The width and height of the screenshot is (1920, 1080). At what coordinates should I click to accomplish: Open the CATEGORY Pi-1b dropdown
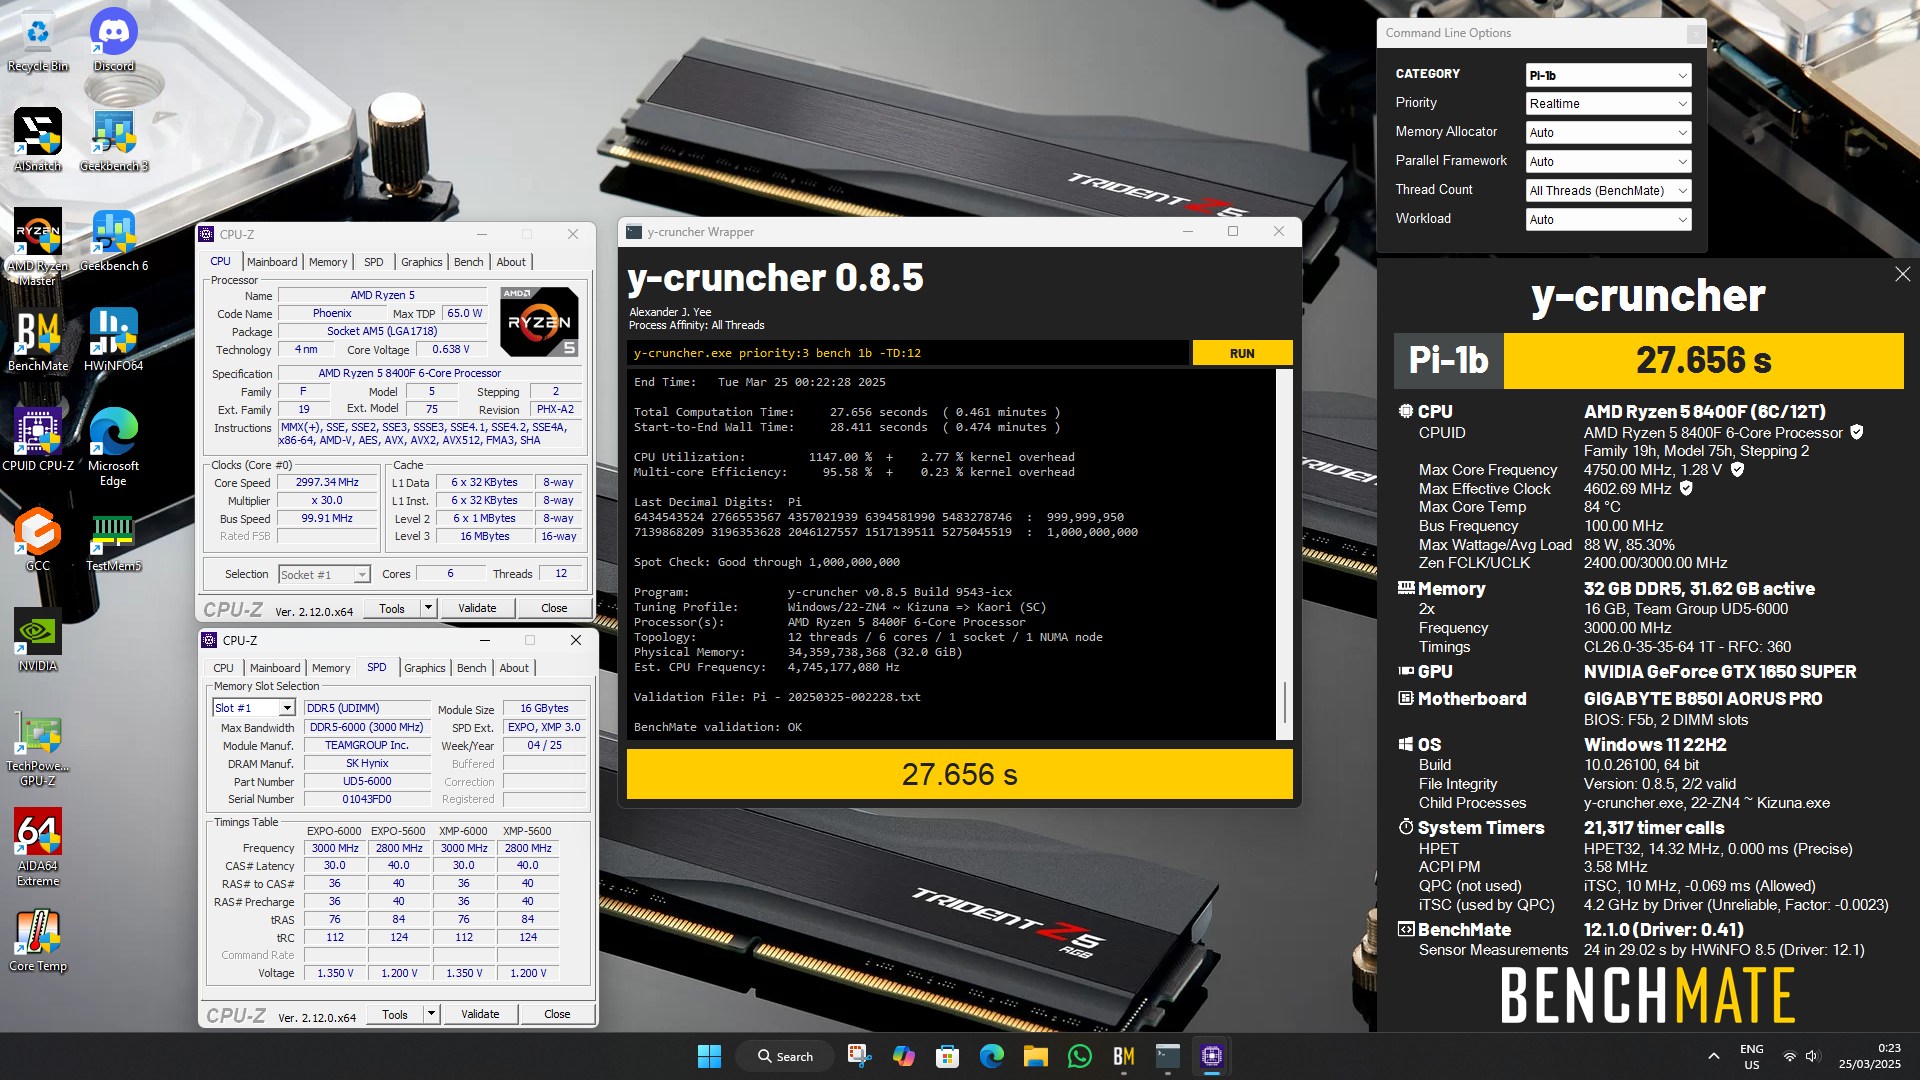[x=1608, y=75]
